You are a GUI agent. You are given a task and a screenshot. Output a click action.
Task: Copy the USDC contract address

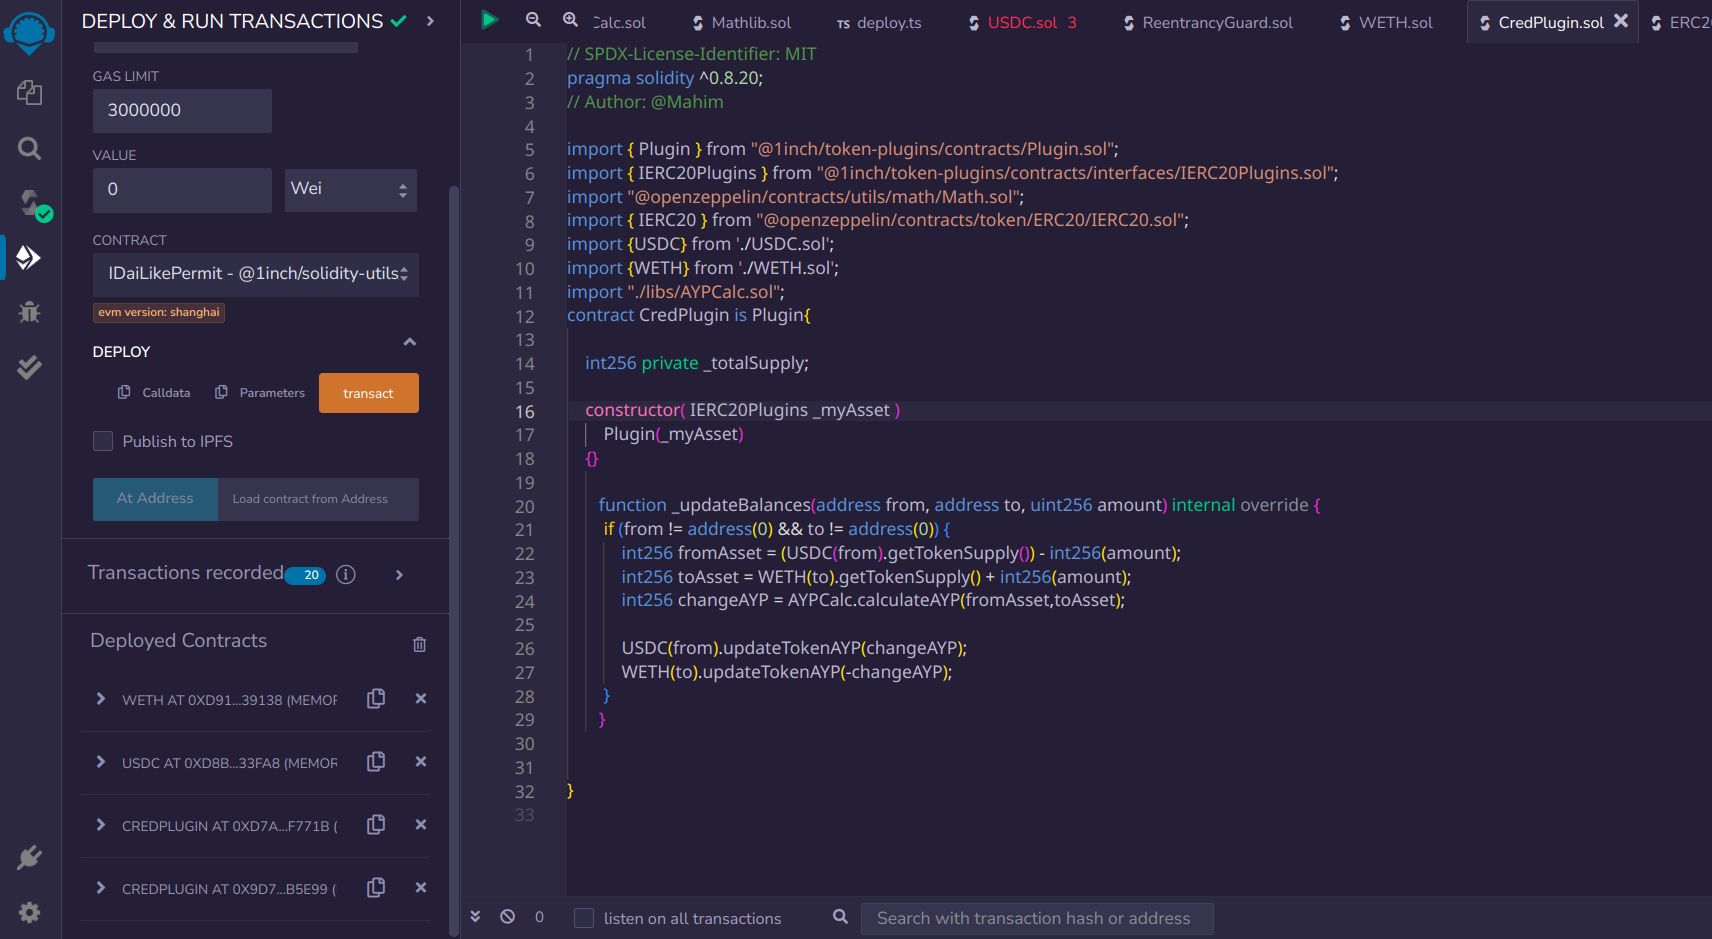pyautogui.click(x=376, y=761)
